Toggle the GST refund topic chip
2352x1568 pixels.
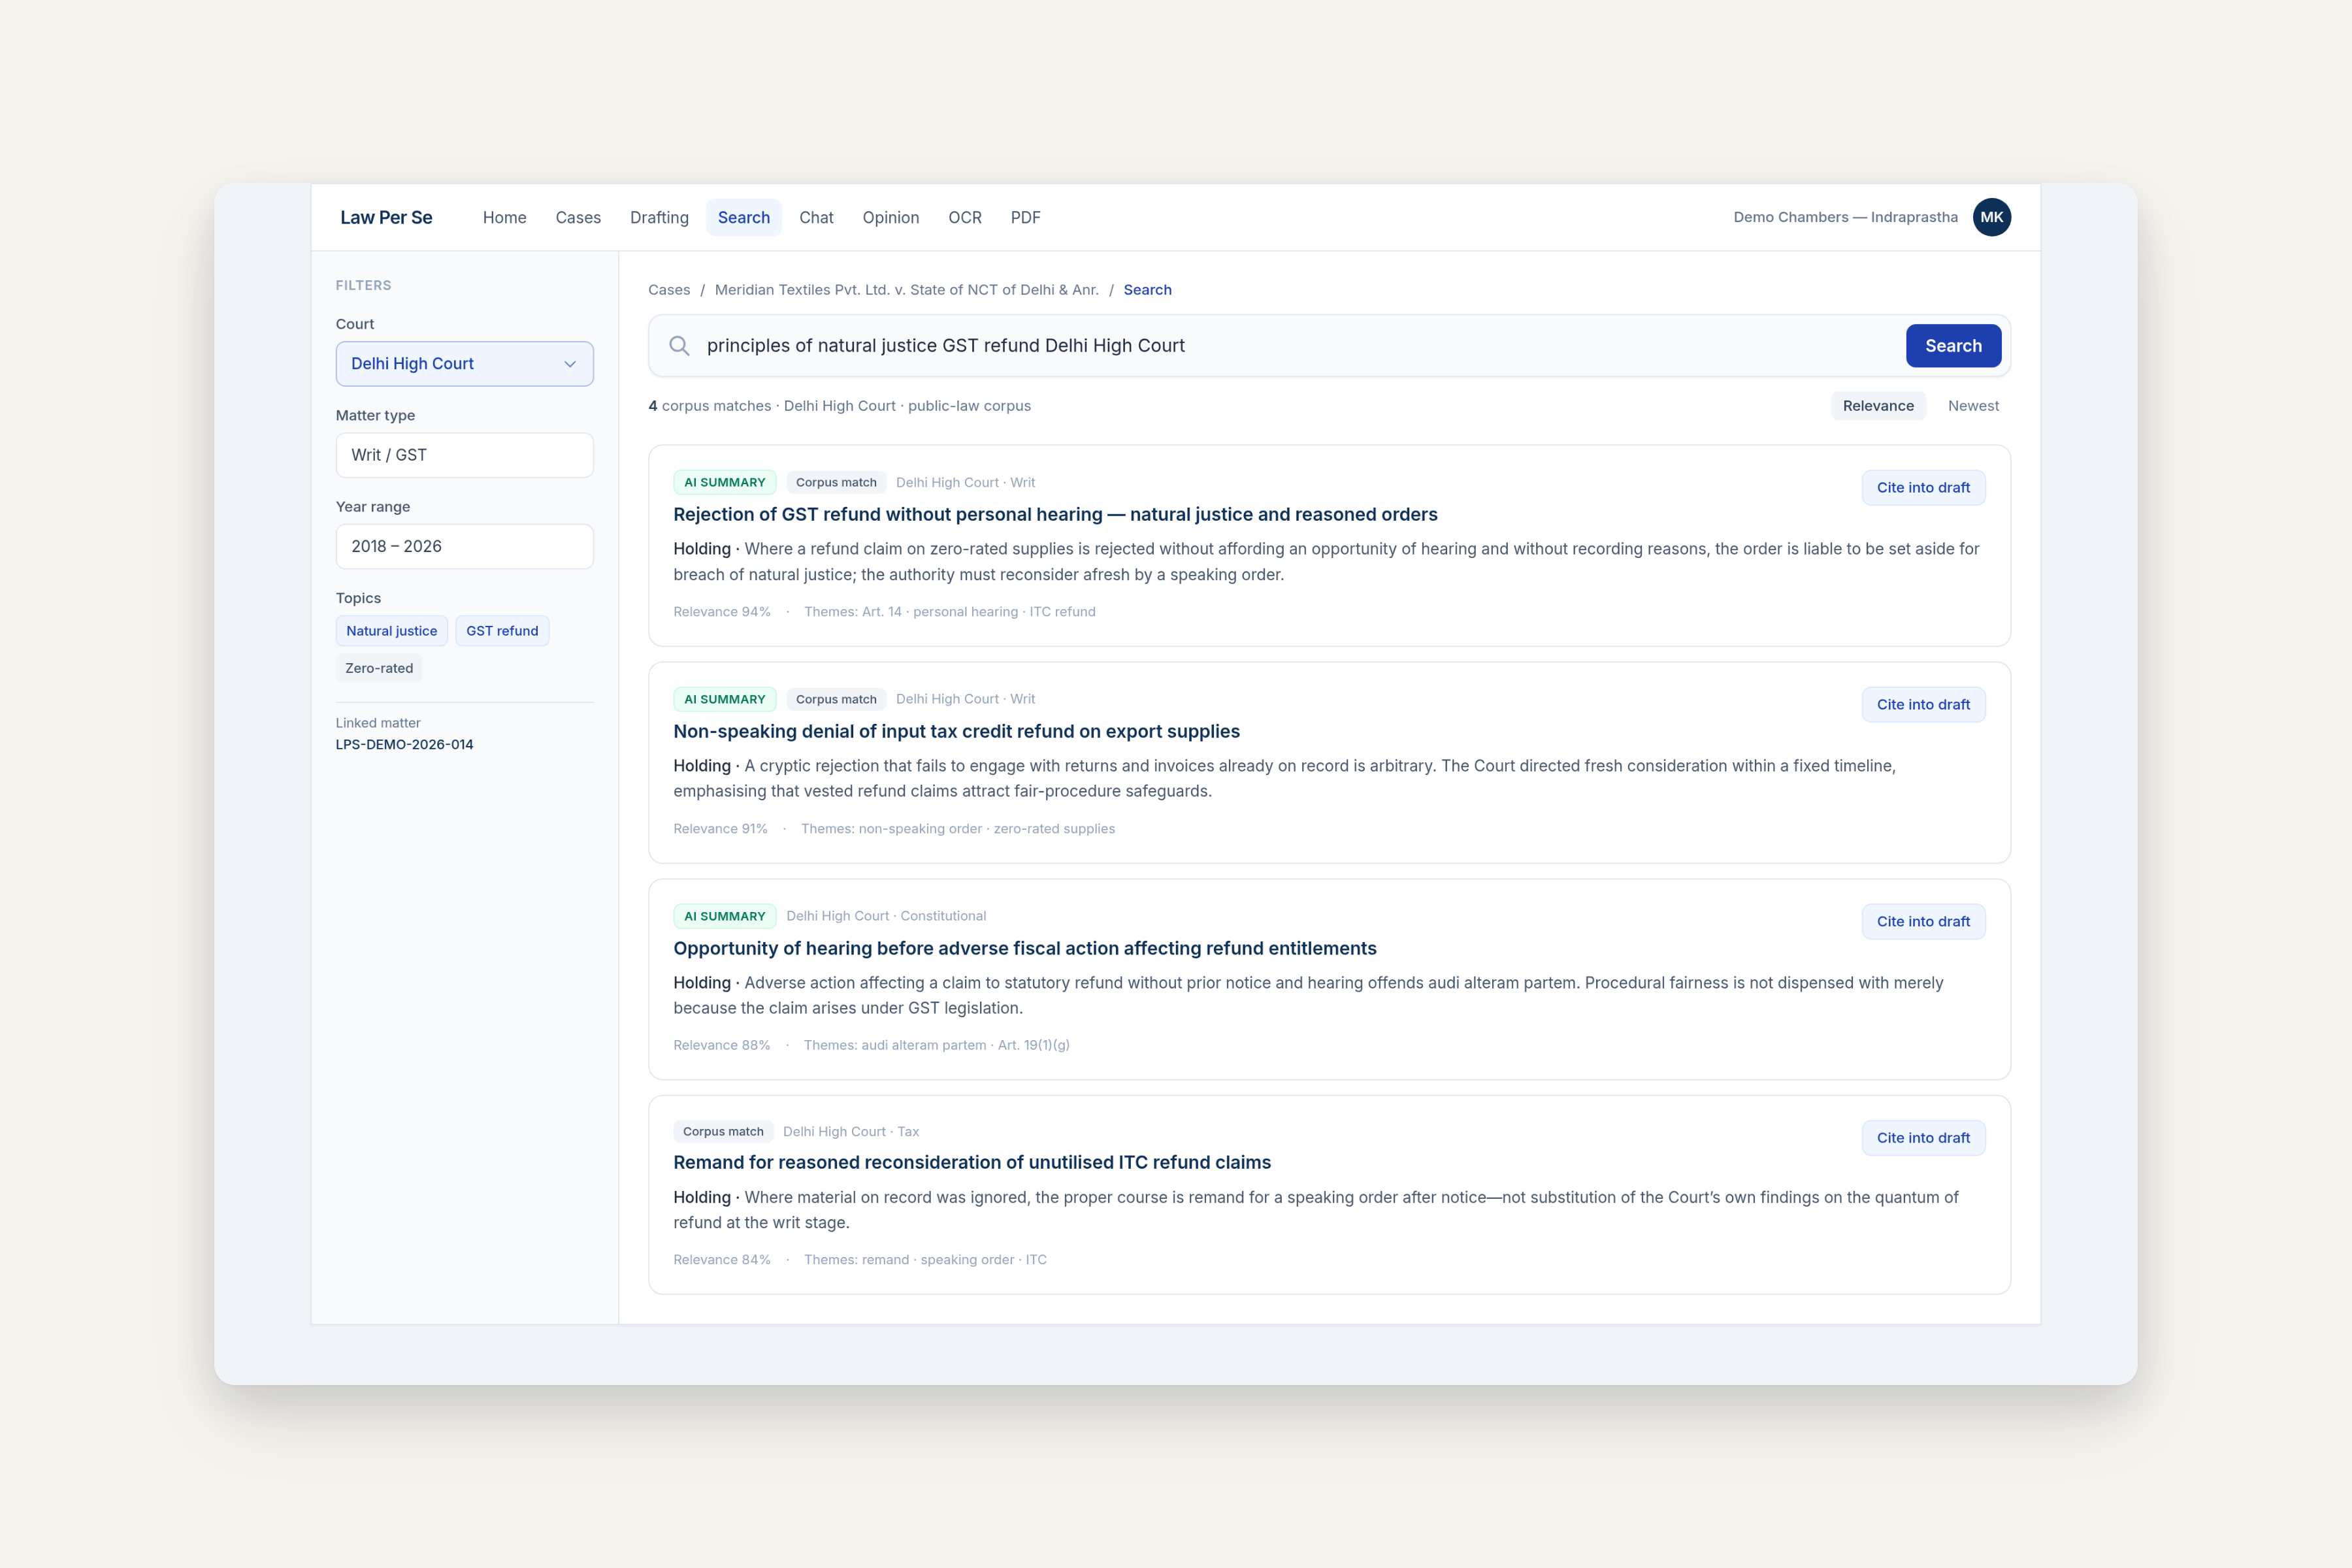coord(502,631)
